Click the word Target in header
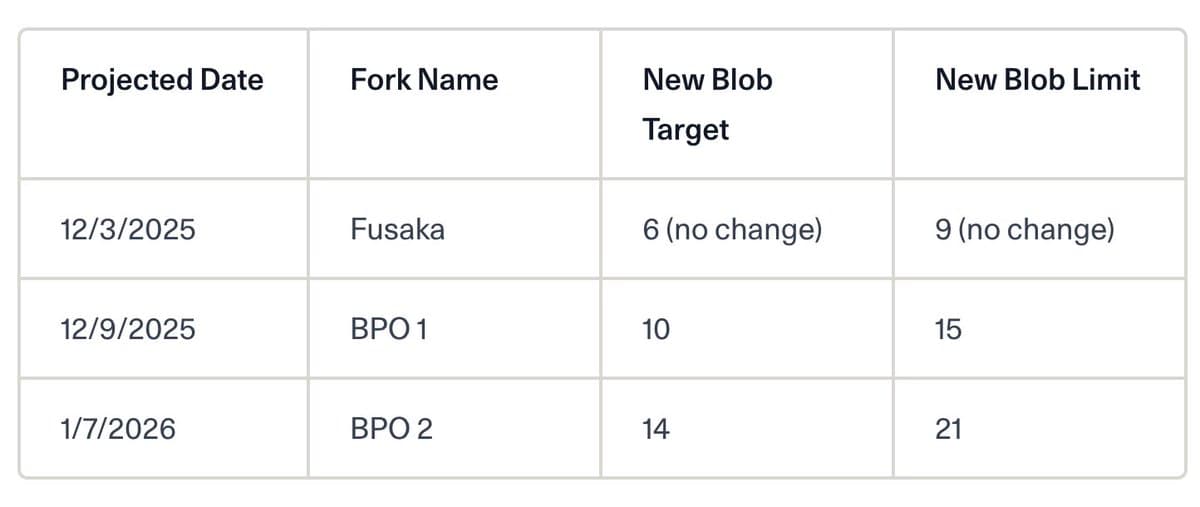Image resolution: width=1200 pixels, height=507 pixels. (685, 130)
